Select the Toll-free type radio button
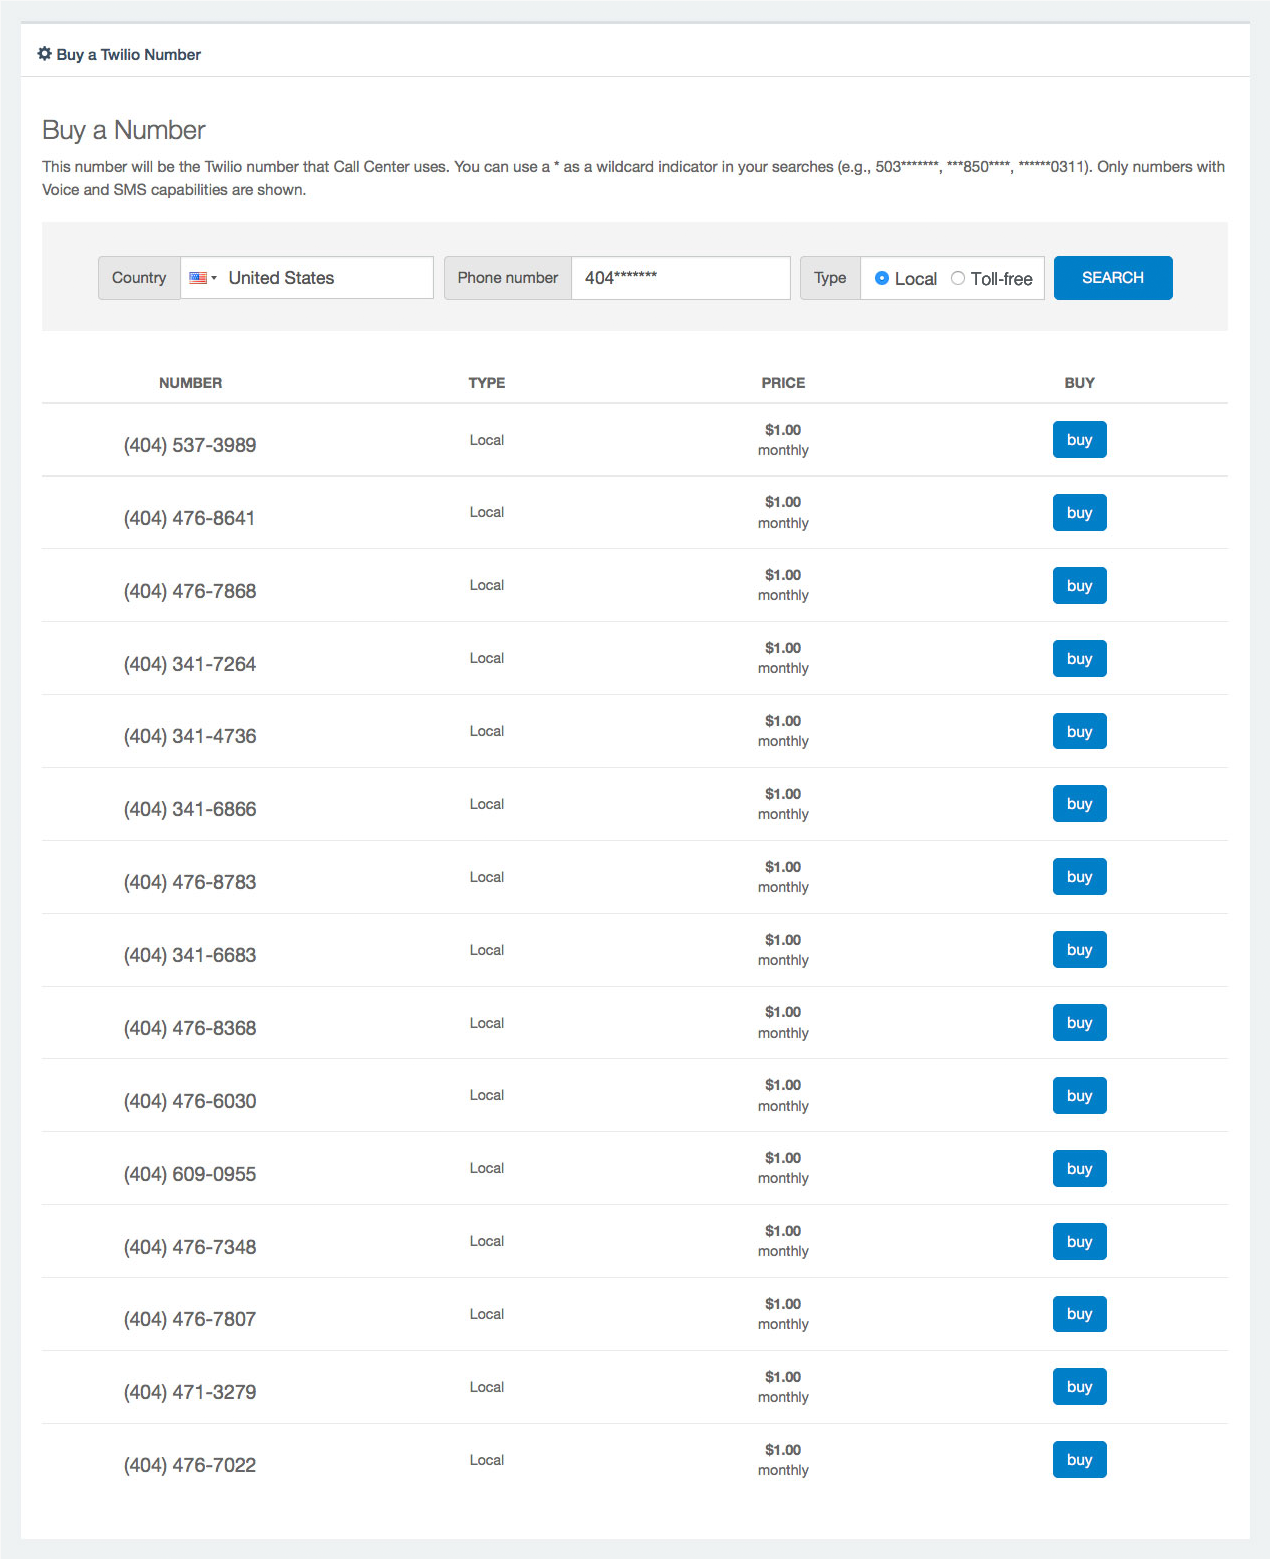Image resolution: width=1270 pixels, height=1559 pixels. (x=957, y=278)
